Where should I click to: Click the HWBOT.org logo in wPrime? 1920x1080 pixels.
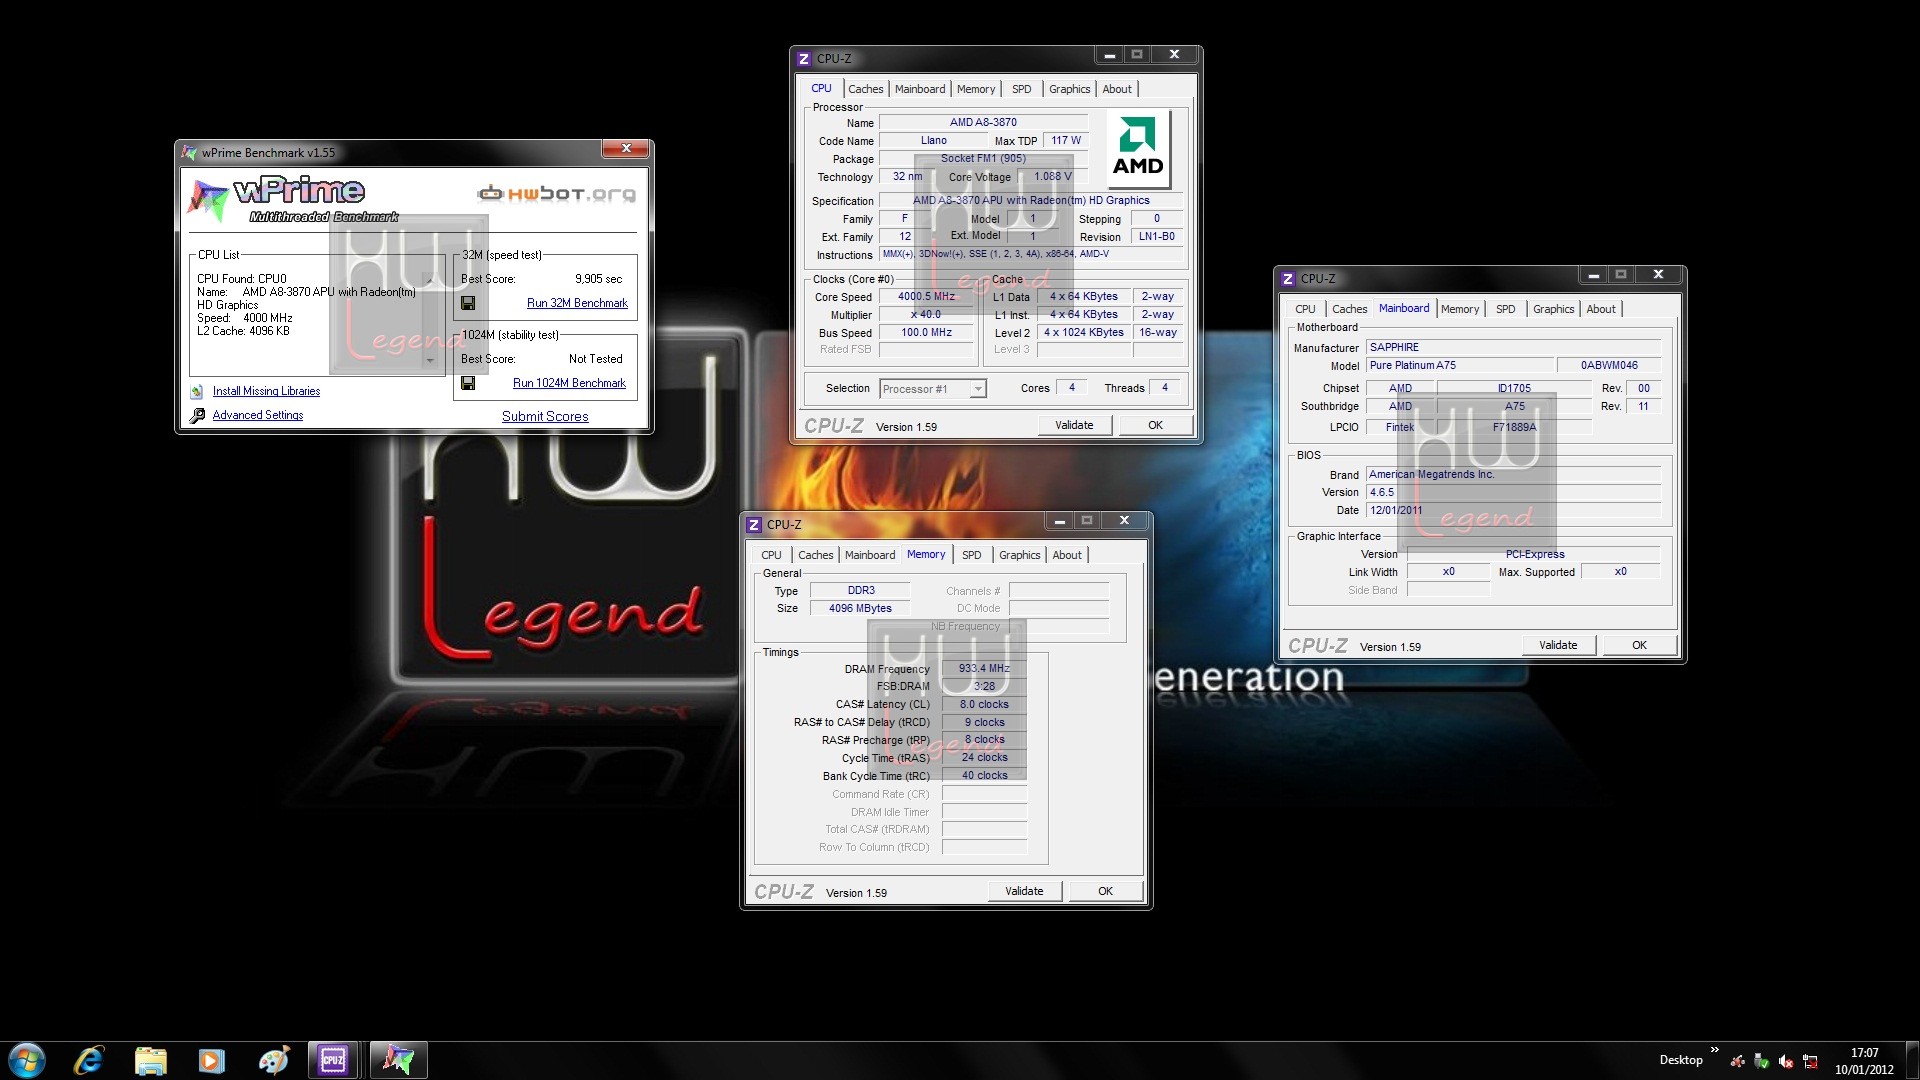pyautogui.click(x=557, y=193)
